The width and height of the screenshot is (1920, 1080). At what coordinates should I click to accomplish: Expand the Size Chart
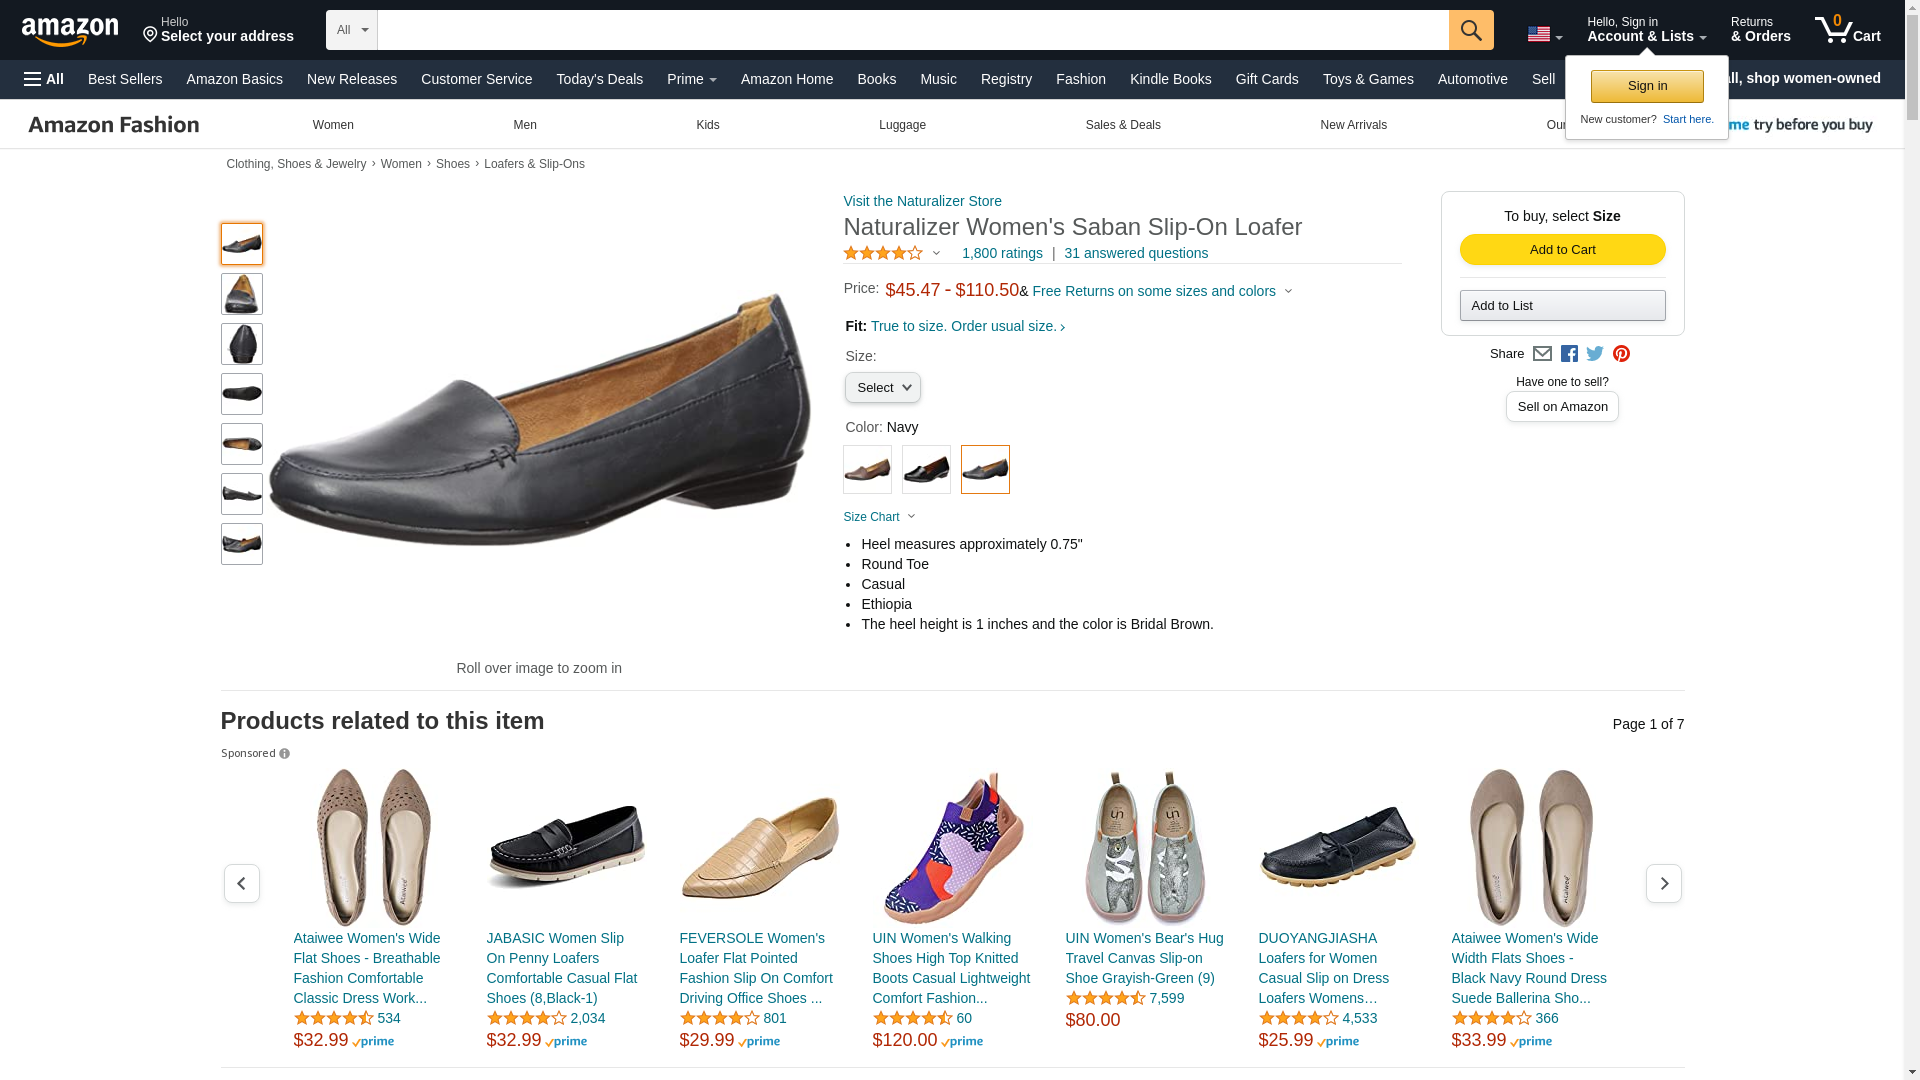click(879, 517)
